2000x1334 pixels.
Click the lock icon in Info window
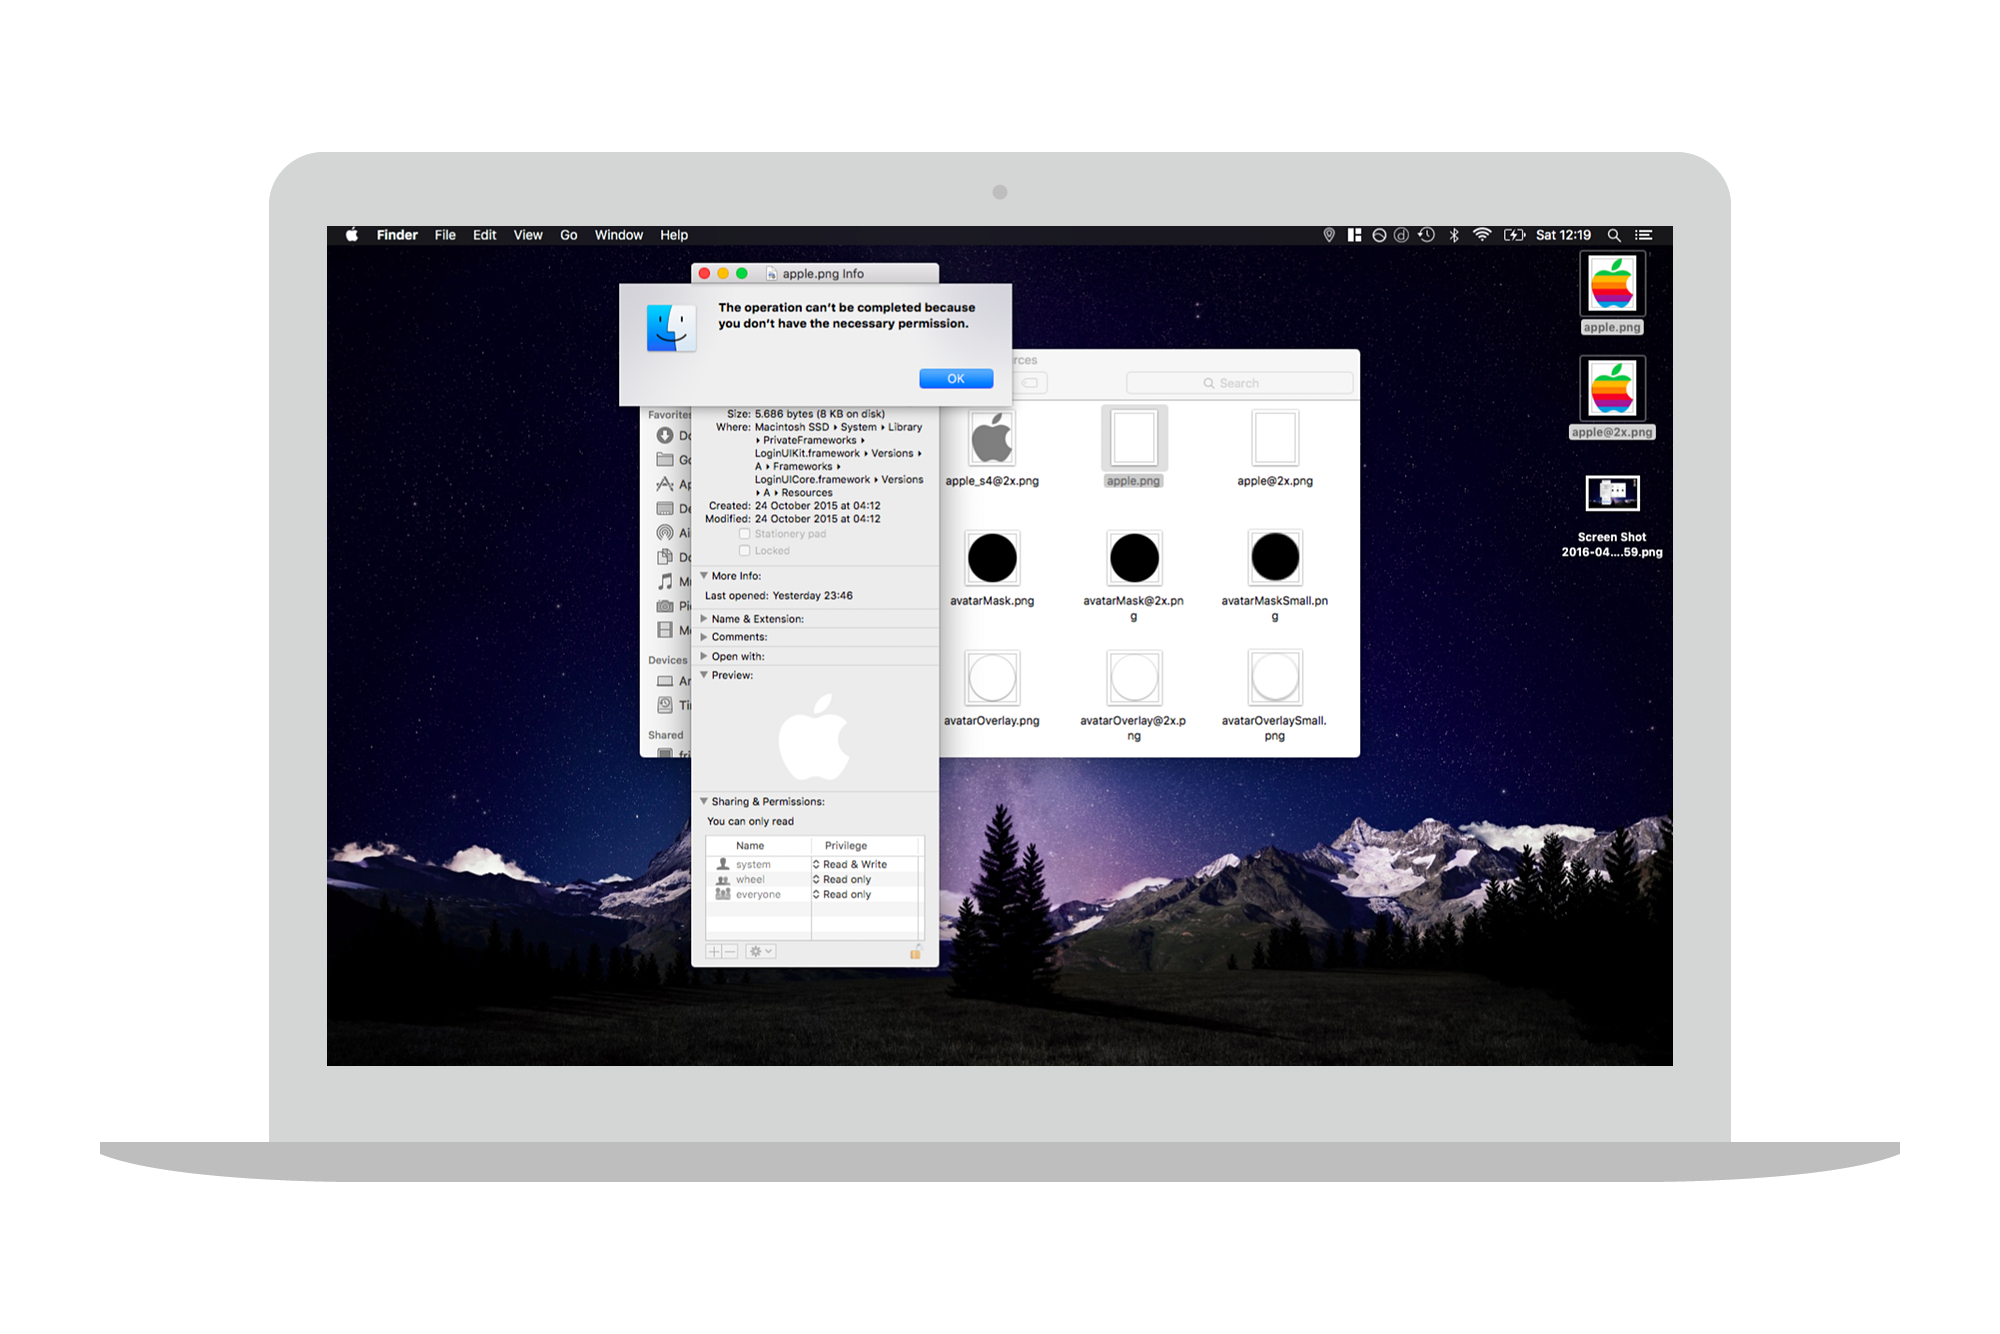coord(915,951)
